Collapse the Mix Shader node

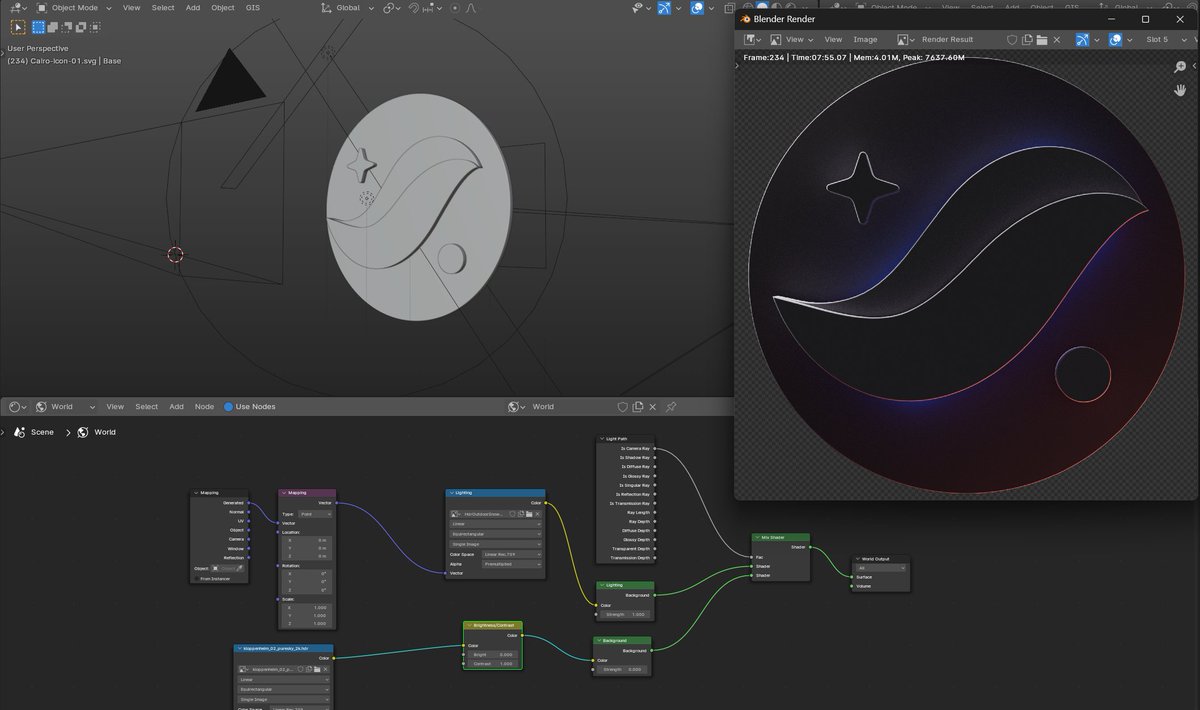pos(756,537)
